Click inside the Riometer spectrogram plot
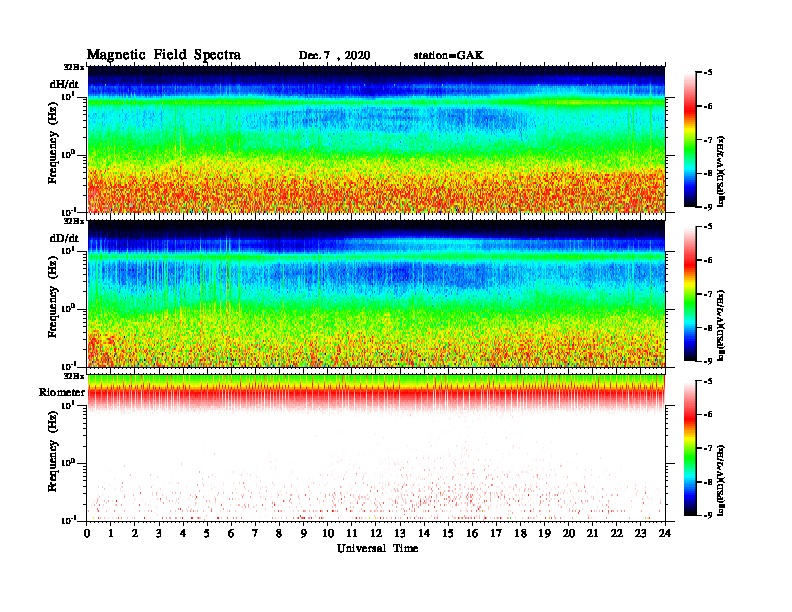Viewport: 792px width, 612px height. (x=376, y=448)
